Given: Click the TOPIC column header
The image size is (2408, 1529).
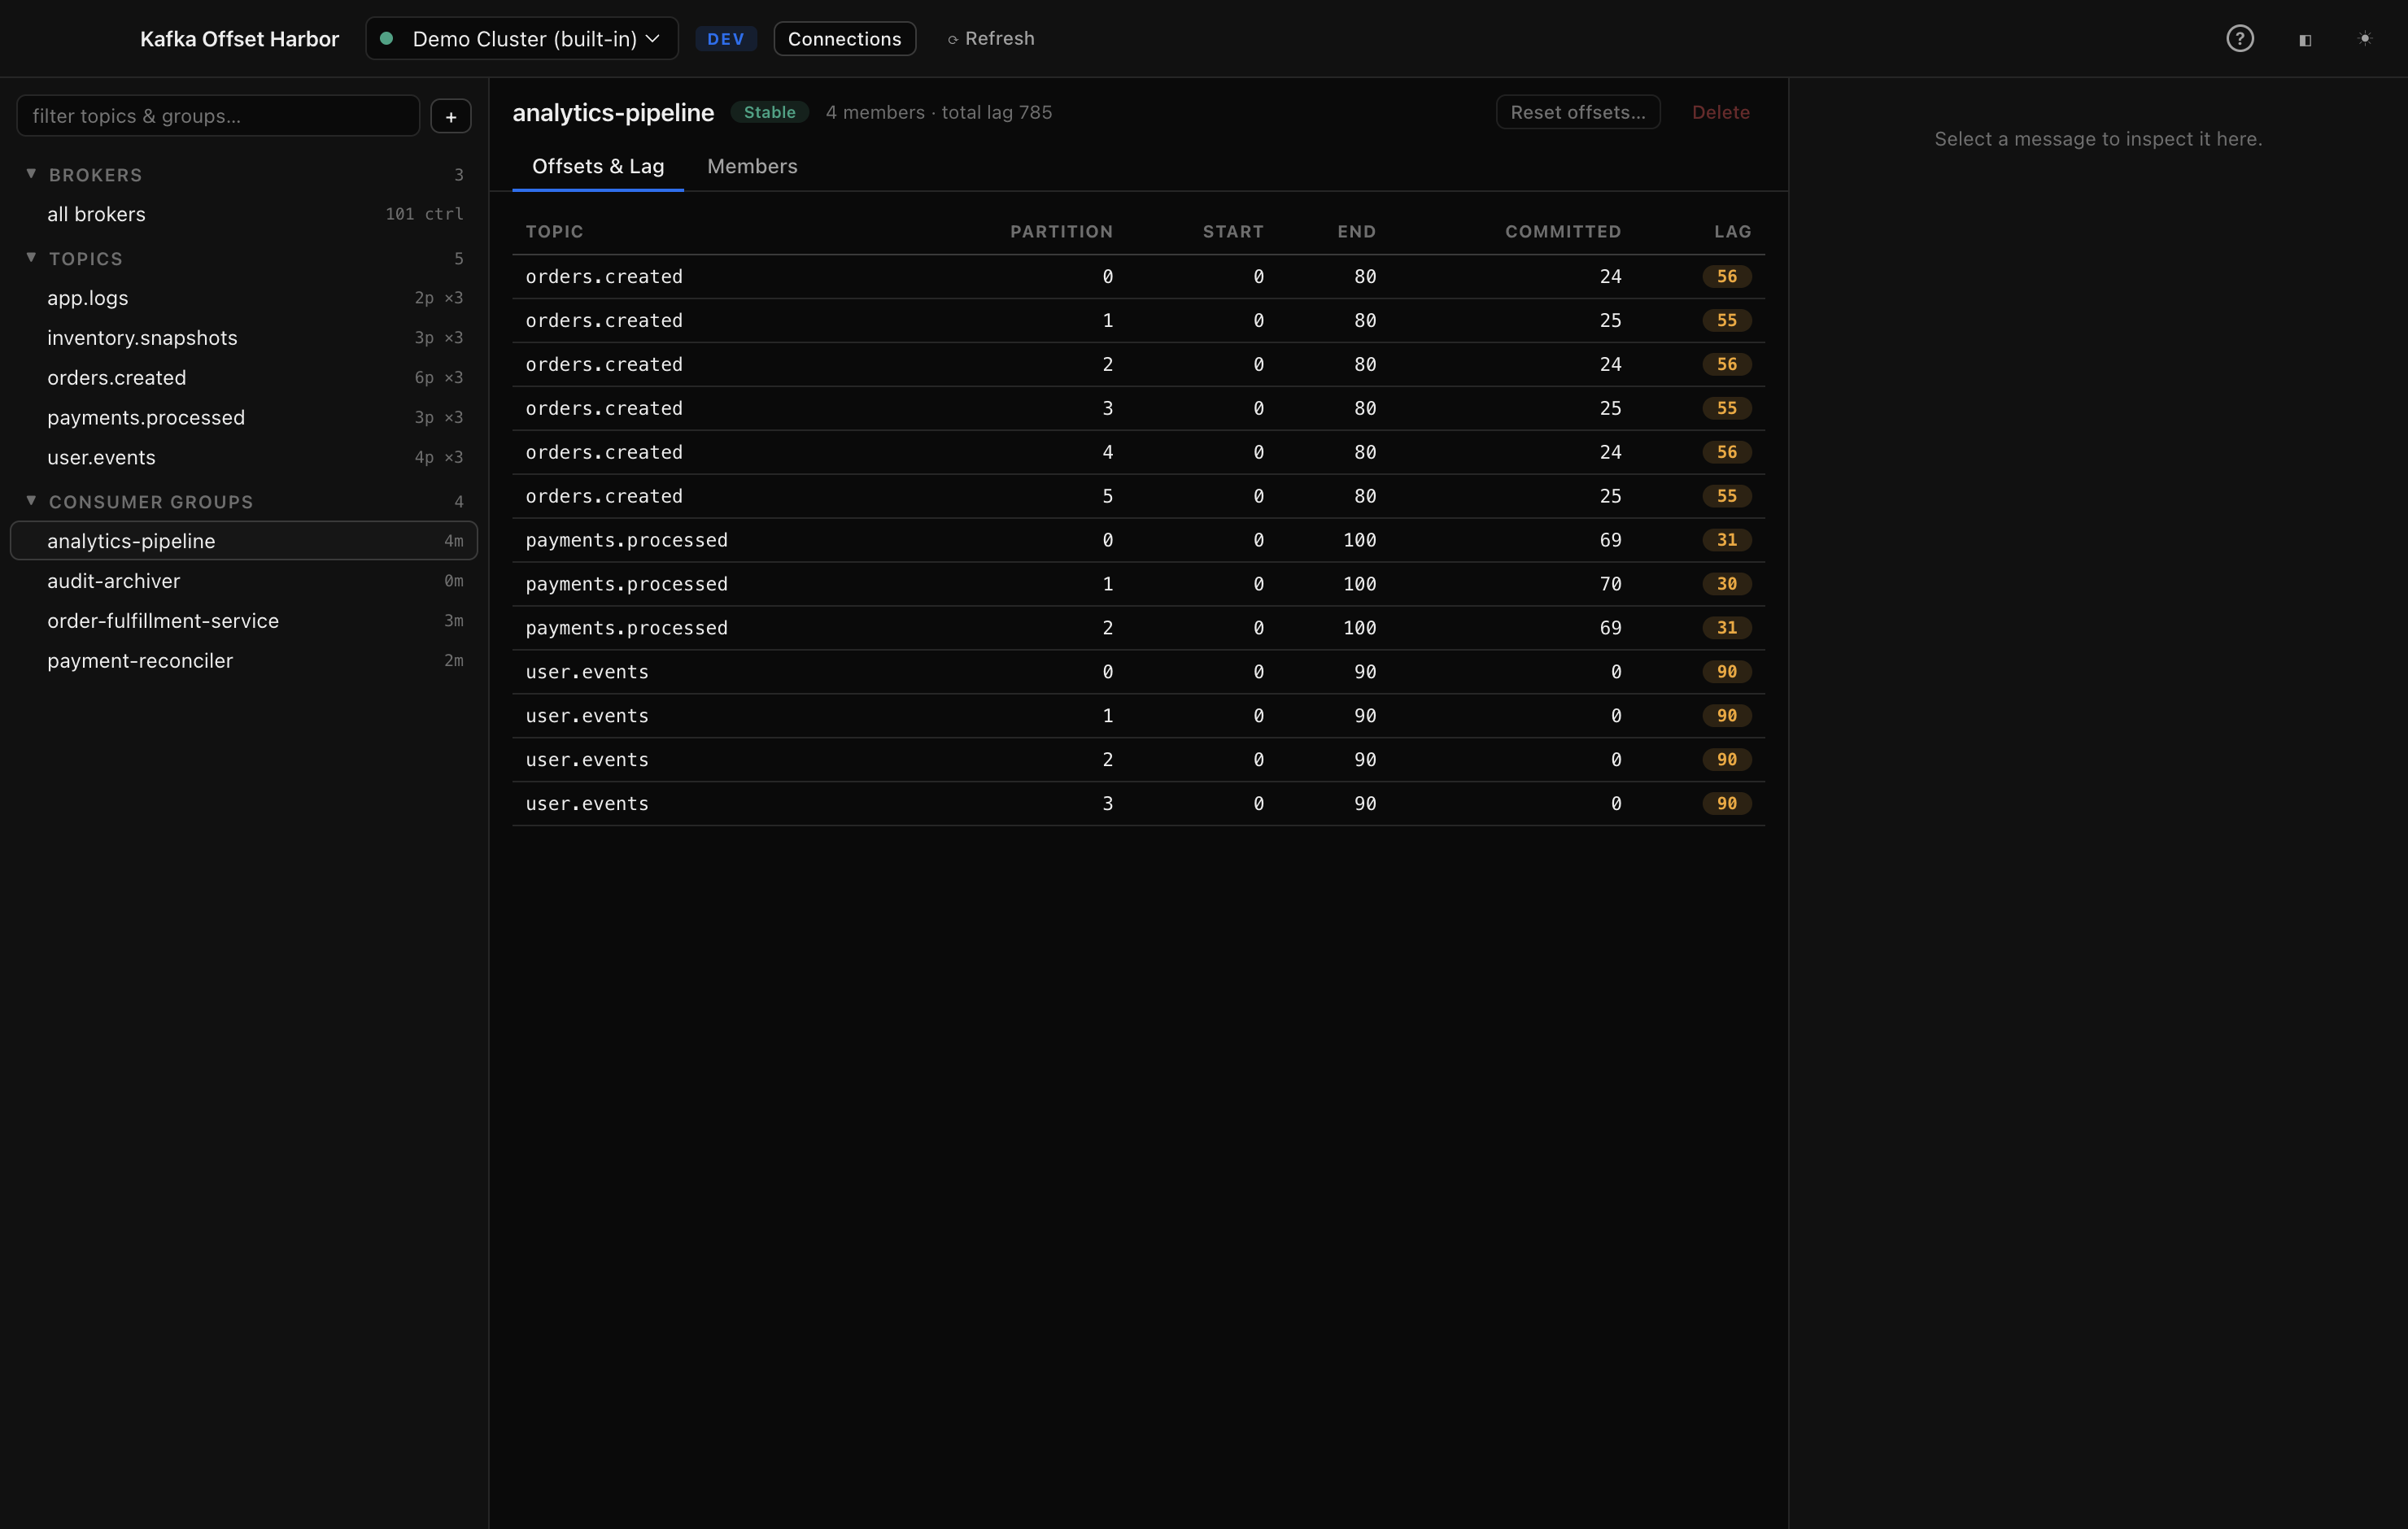Looking at the screenshot, I should (555, 232).
